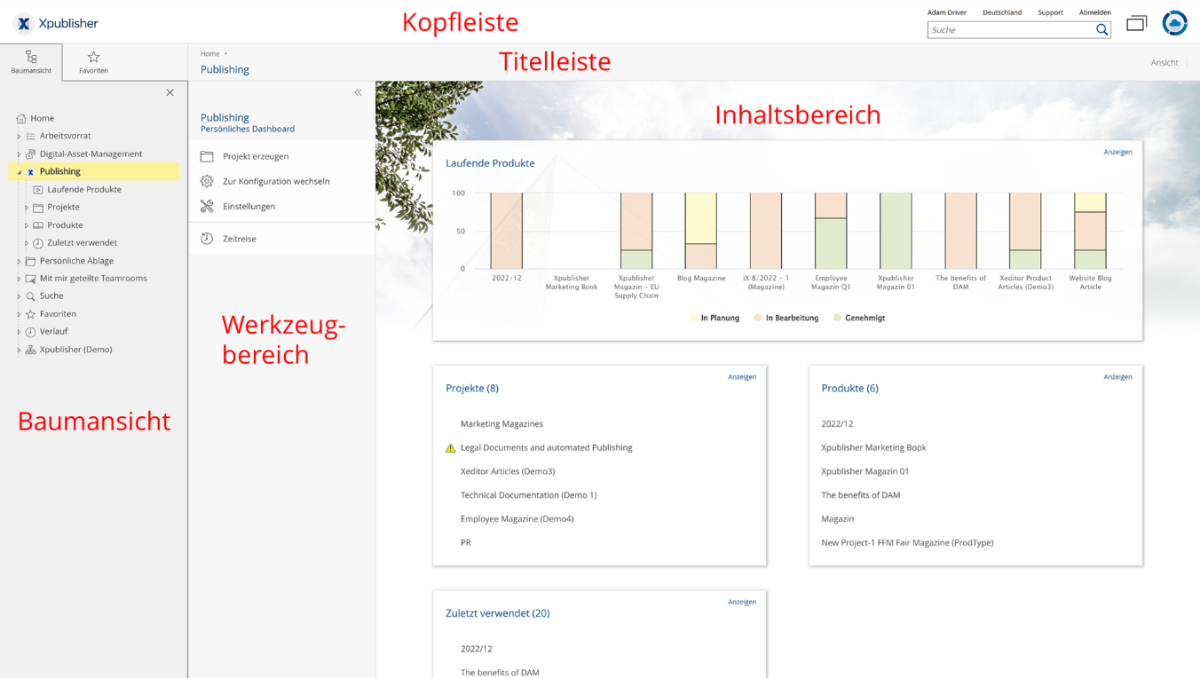Click warning icon beside Legal Documents project

[x=450, y=448]
